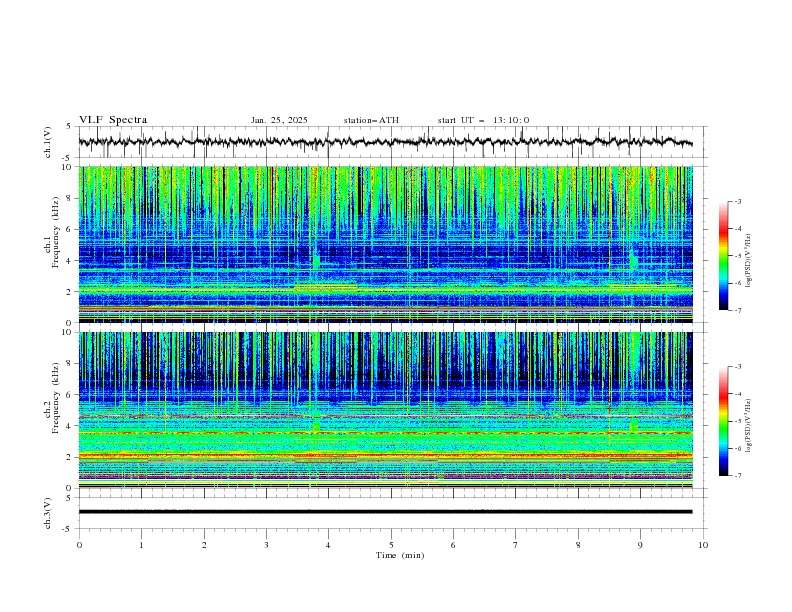Image resolution: width=792 pixels, height=612 pixels.
Task: Click the ch.2 colorbar "log(PSD)(V²/Hz)" label
Action: [x=749, y=426]
